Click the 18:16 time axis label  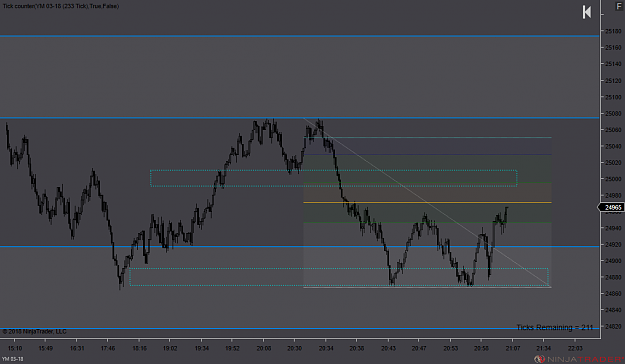139,348
